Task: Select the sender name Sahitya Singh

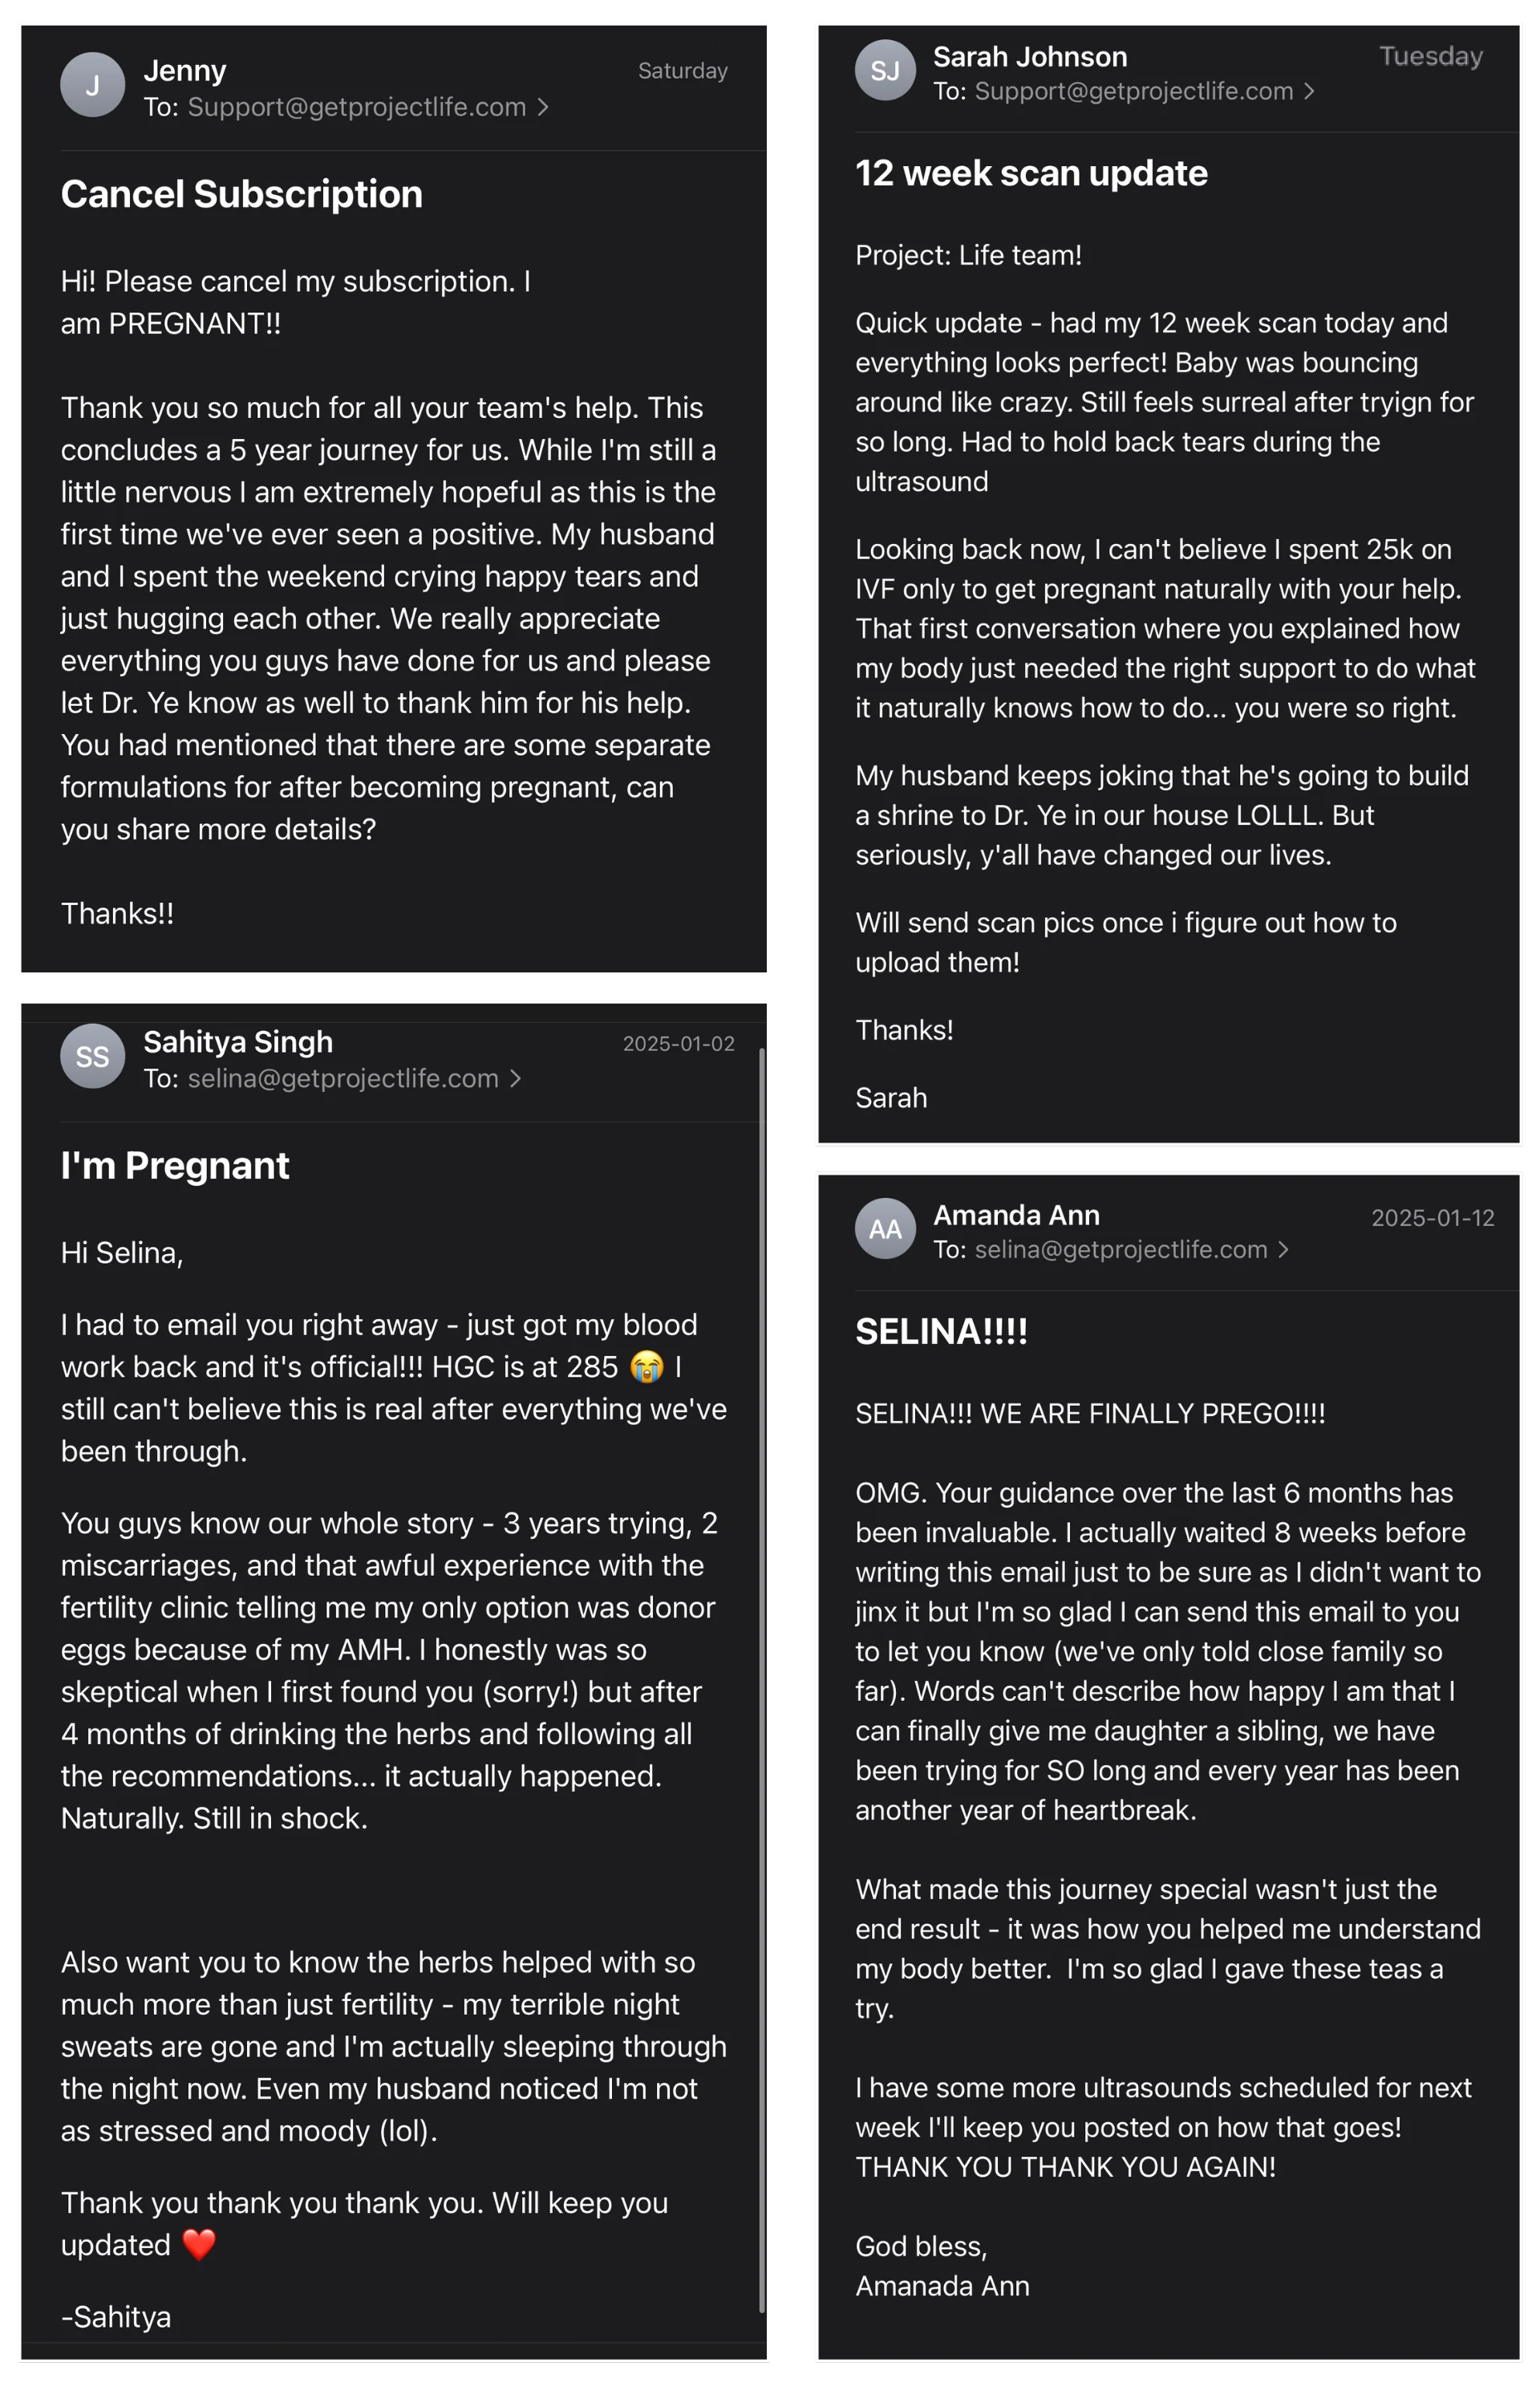Action: pos(238,1042)
